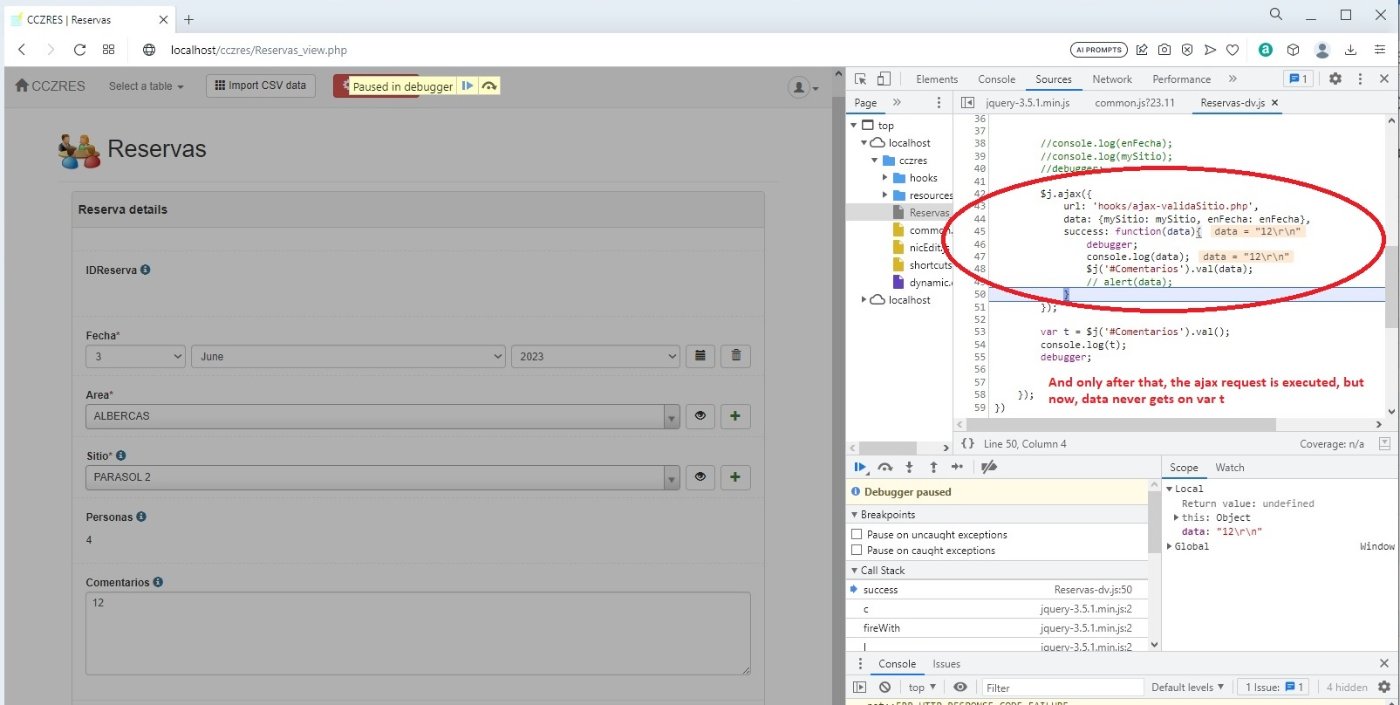Open the Fecha calendar picker icon
This screenshot has width=1400, height=705.
point(700,356)
